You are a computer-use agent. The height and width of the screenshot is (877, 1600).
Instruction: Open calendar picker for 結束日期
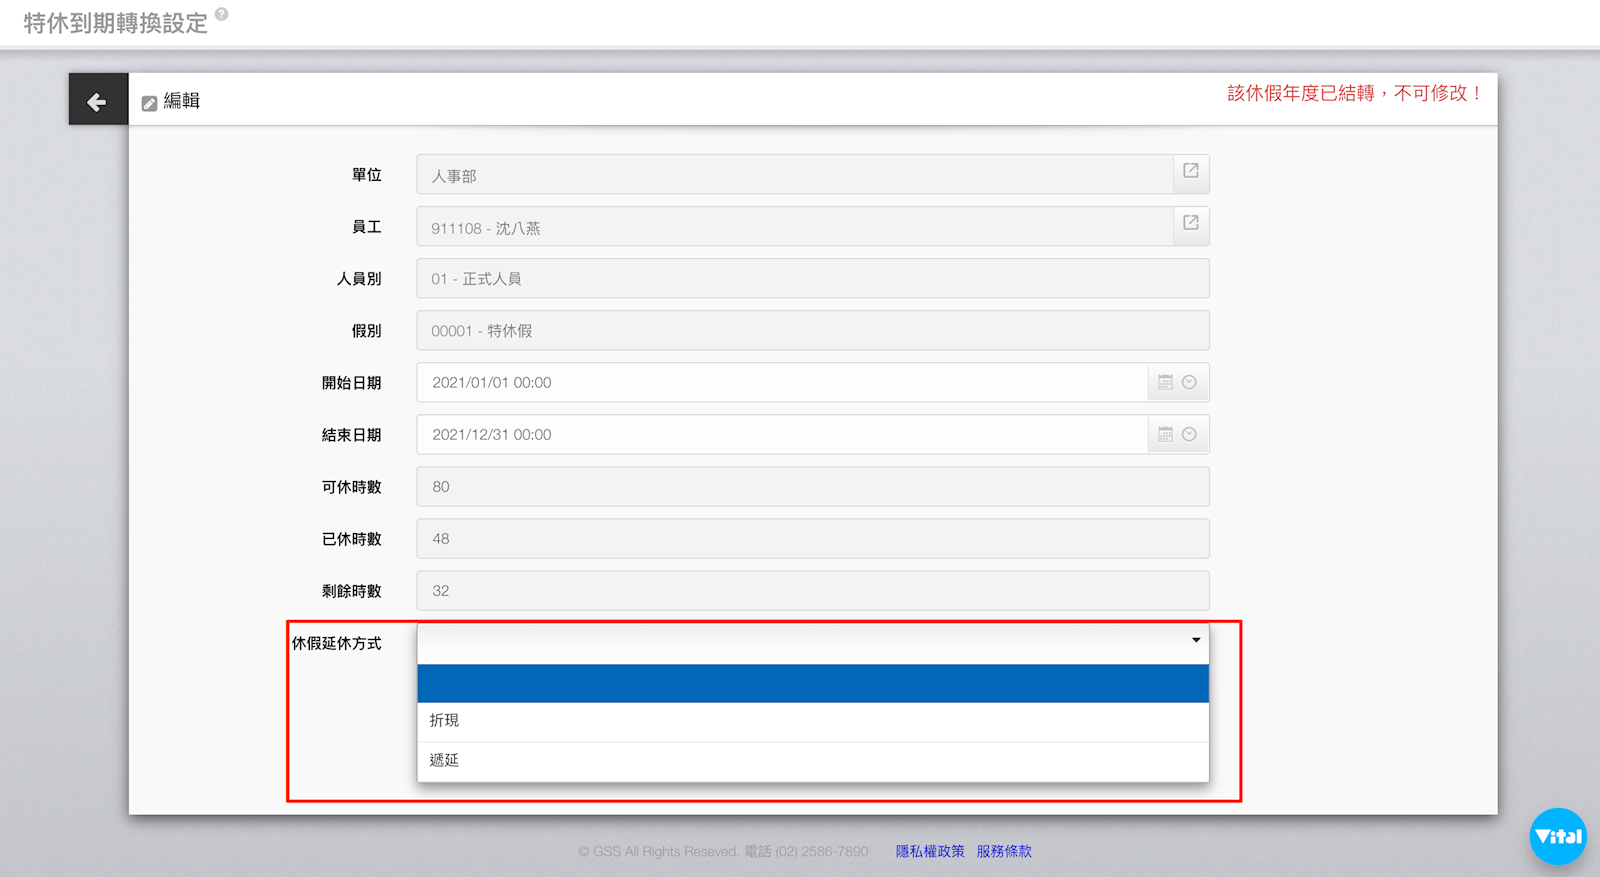tap(1165, 434)
